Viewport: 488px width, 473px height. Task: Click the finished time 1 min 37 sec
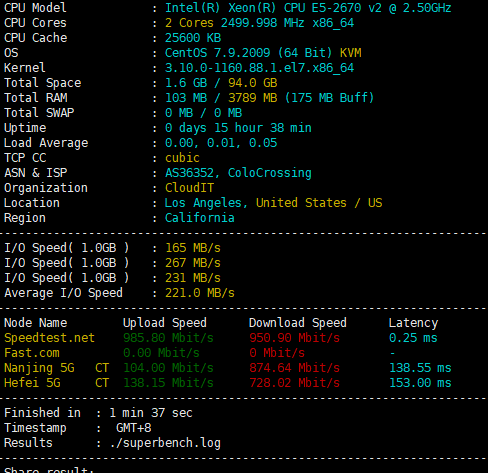pyautogui.click(x=151, y=413)
